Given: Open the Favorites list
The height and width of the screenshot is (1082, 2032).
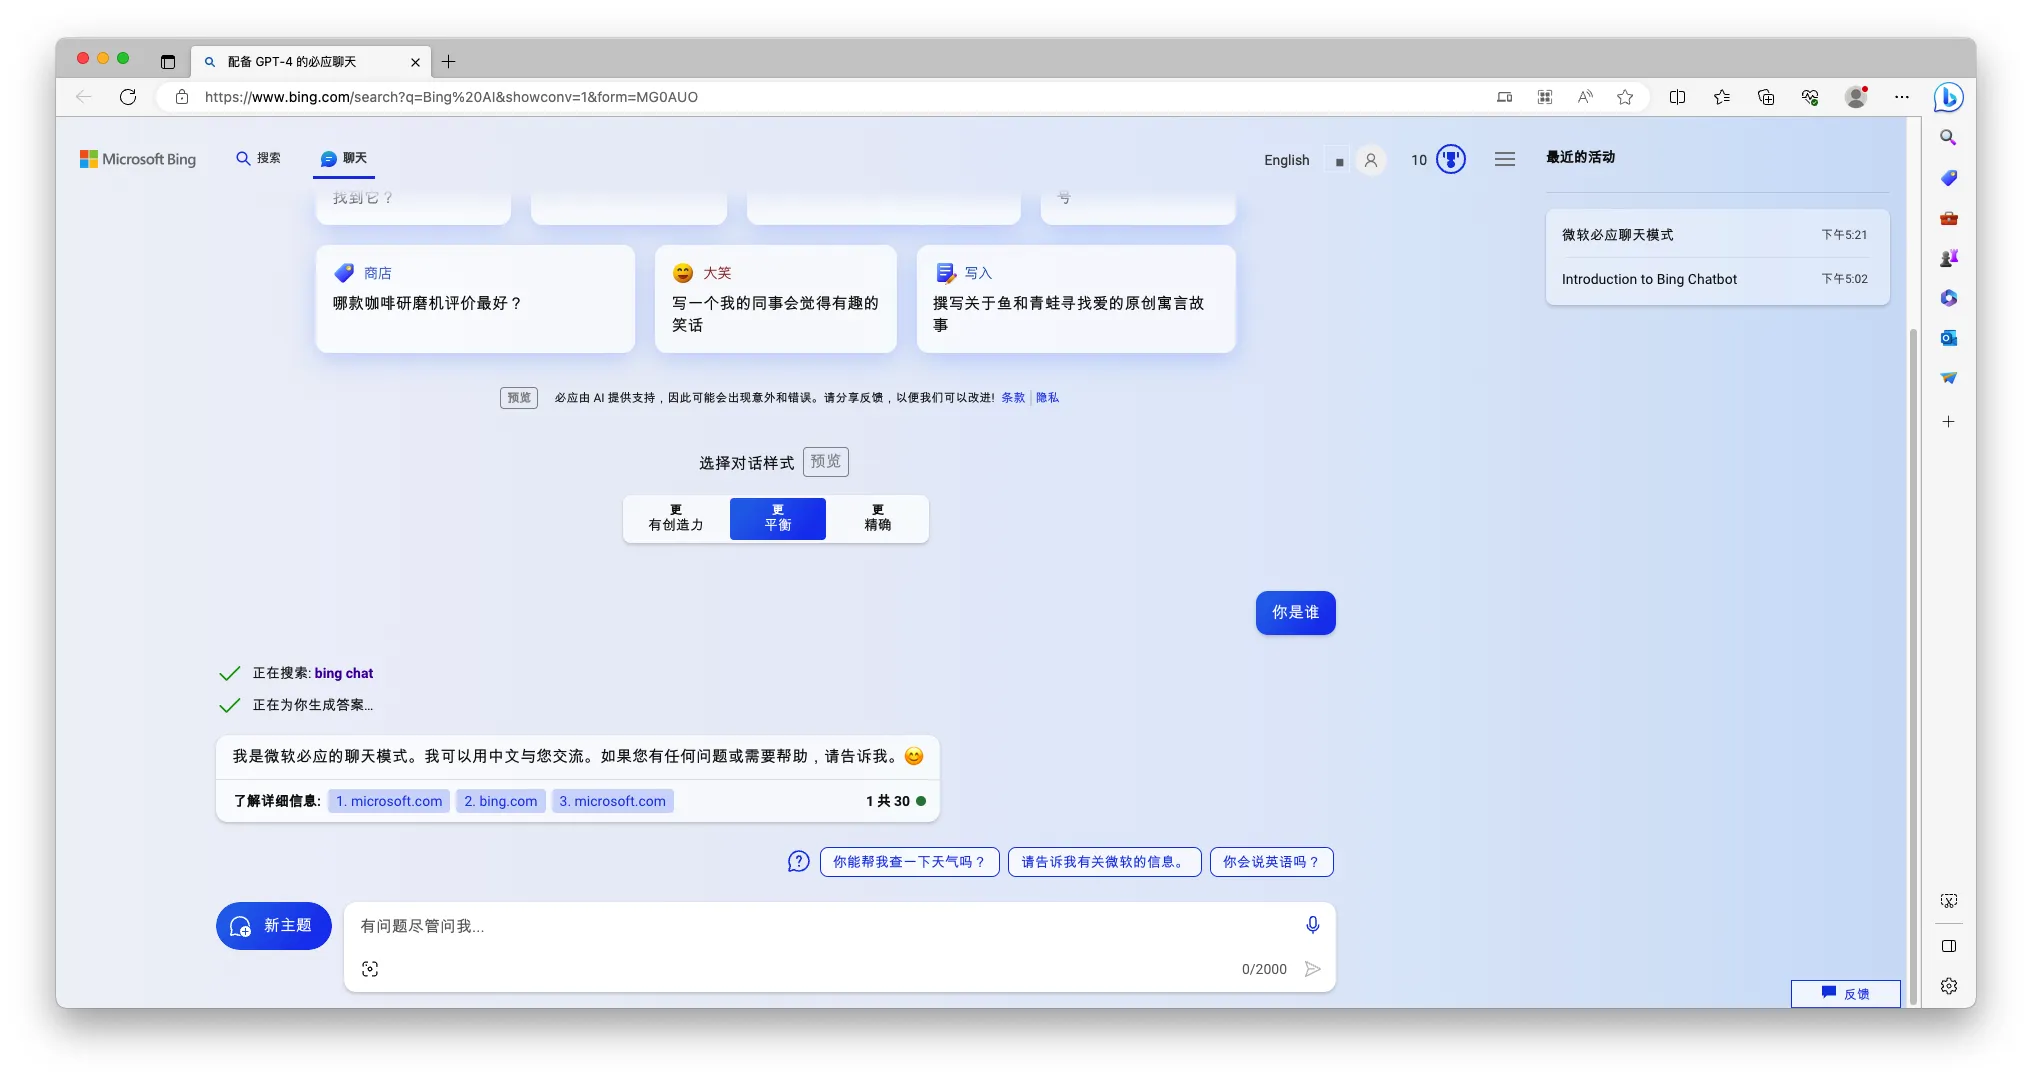Looking at the screenshot, I should 1721,97.
